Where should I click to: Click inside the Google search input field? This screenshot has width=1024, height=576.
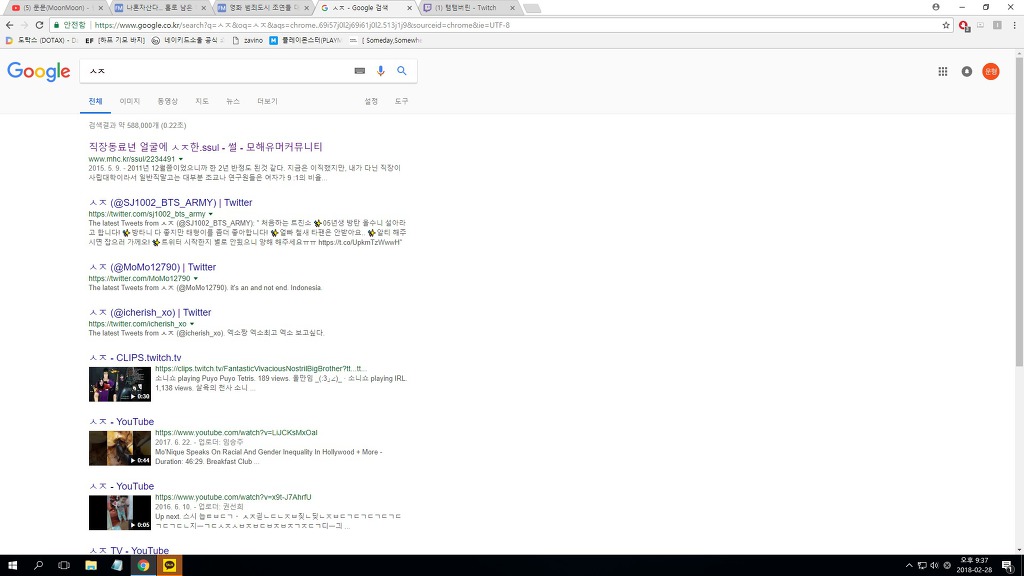219,71
